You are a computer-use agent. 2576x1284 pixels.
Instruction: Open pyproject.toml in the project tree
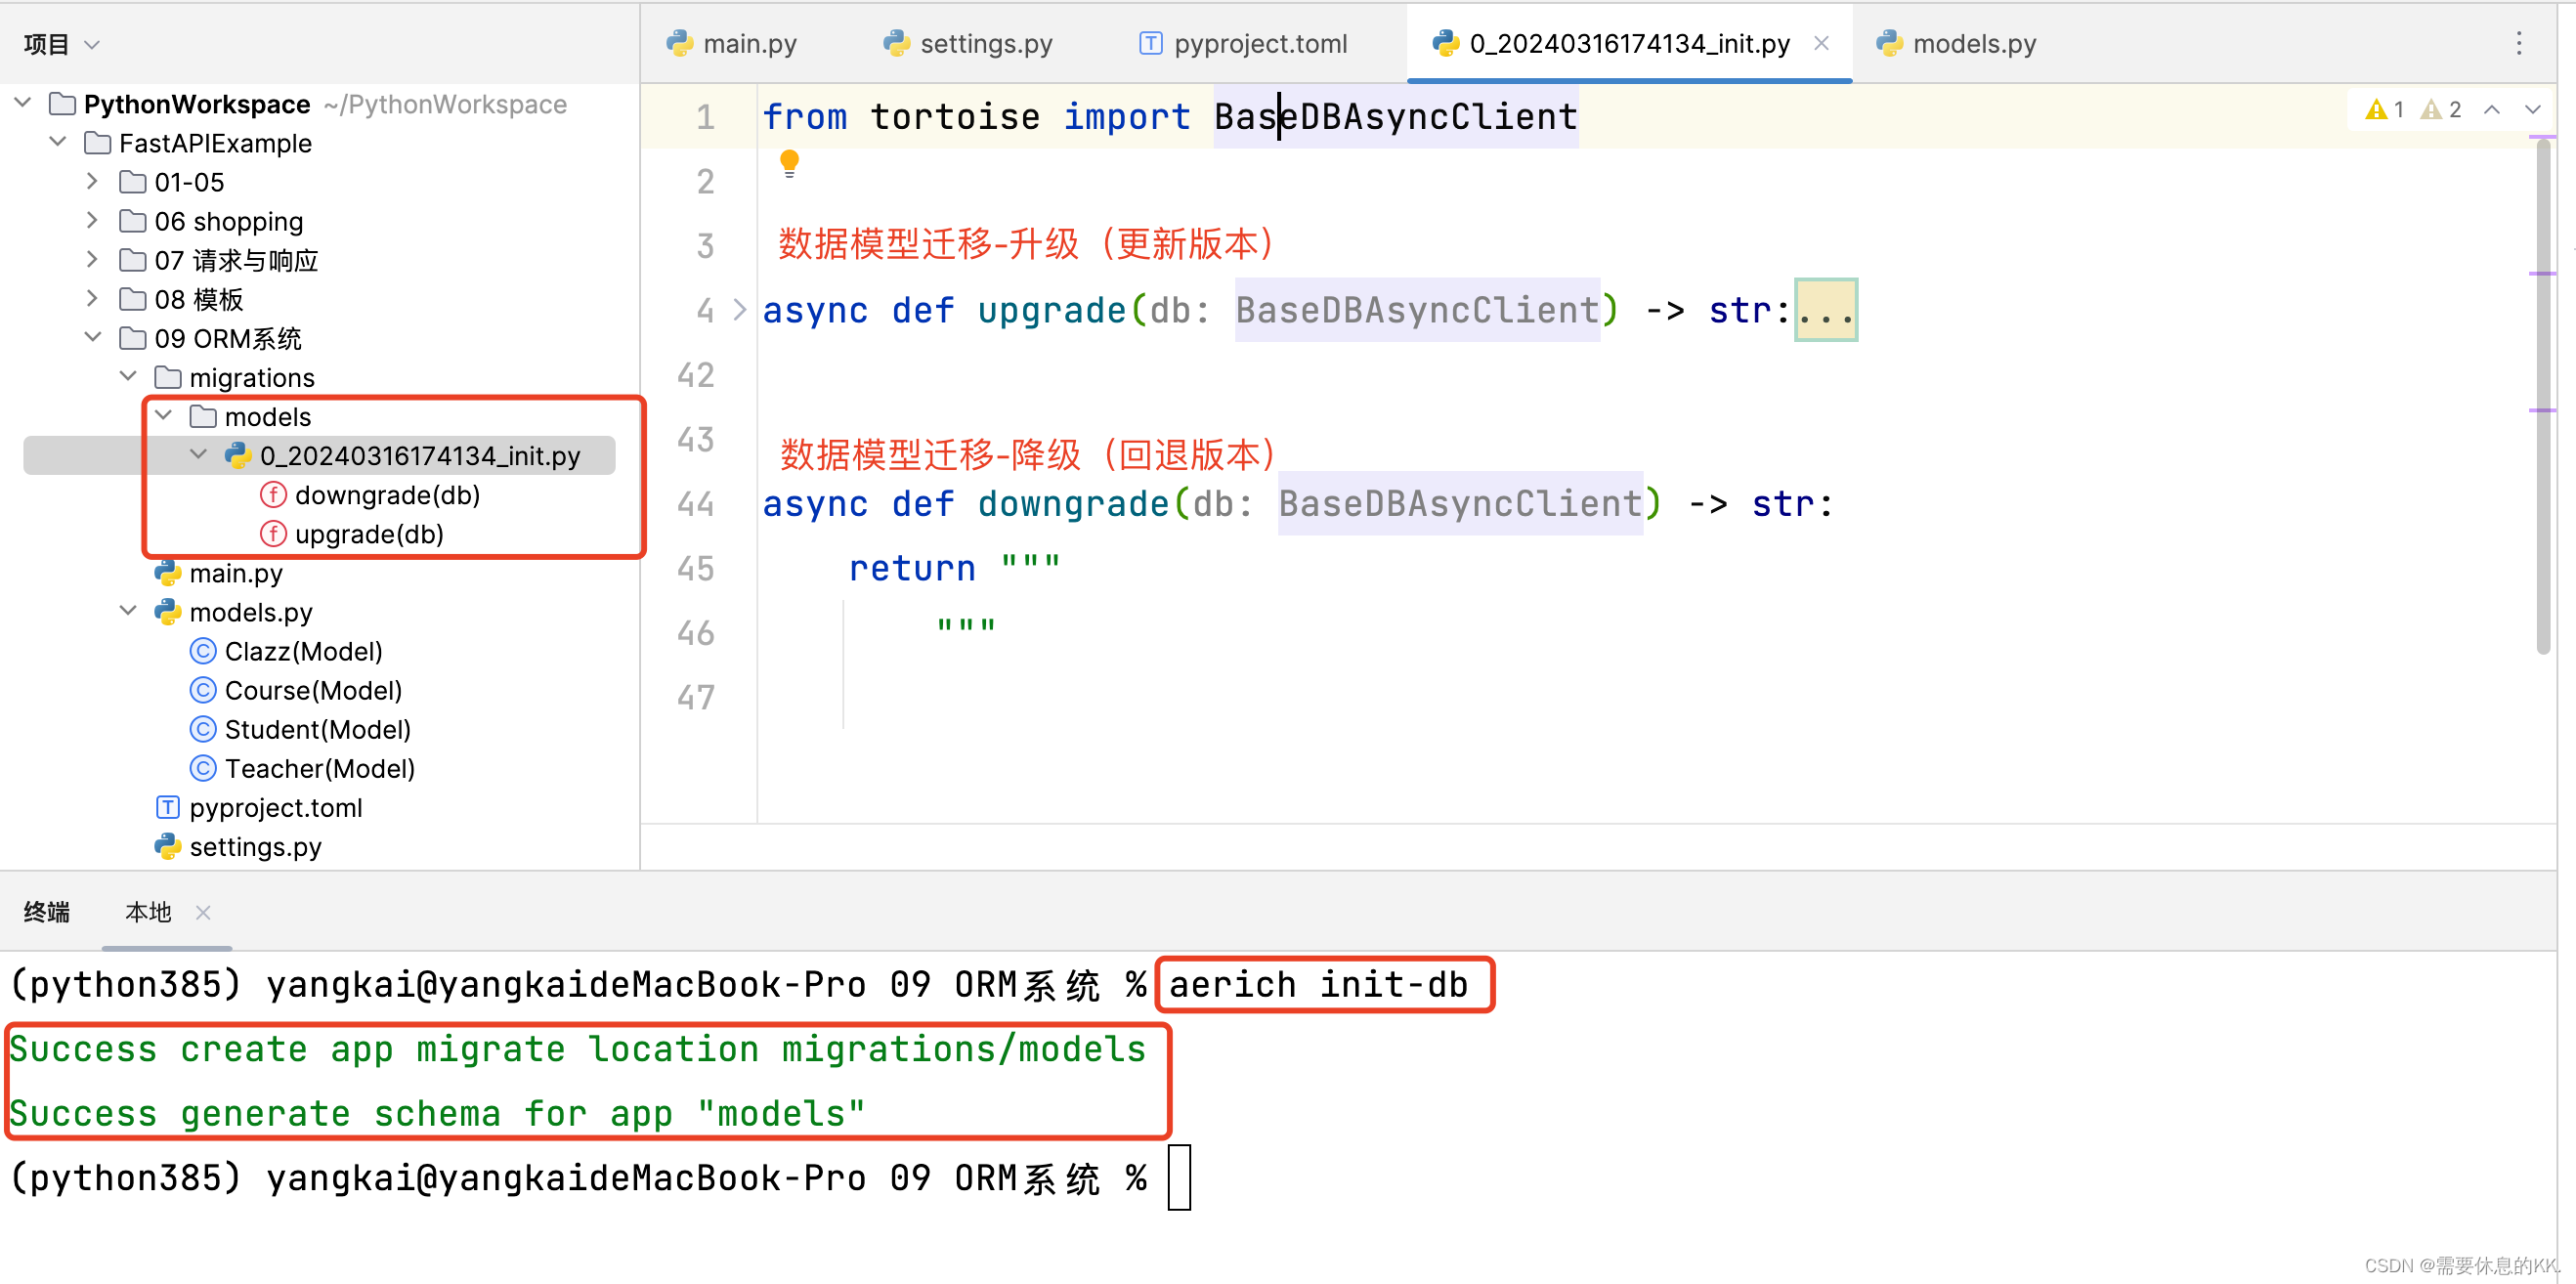click(275, 807)
